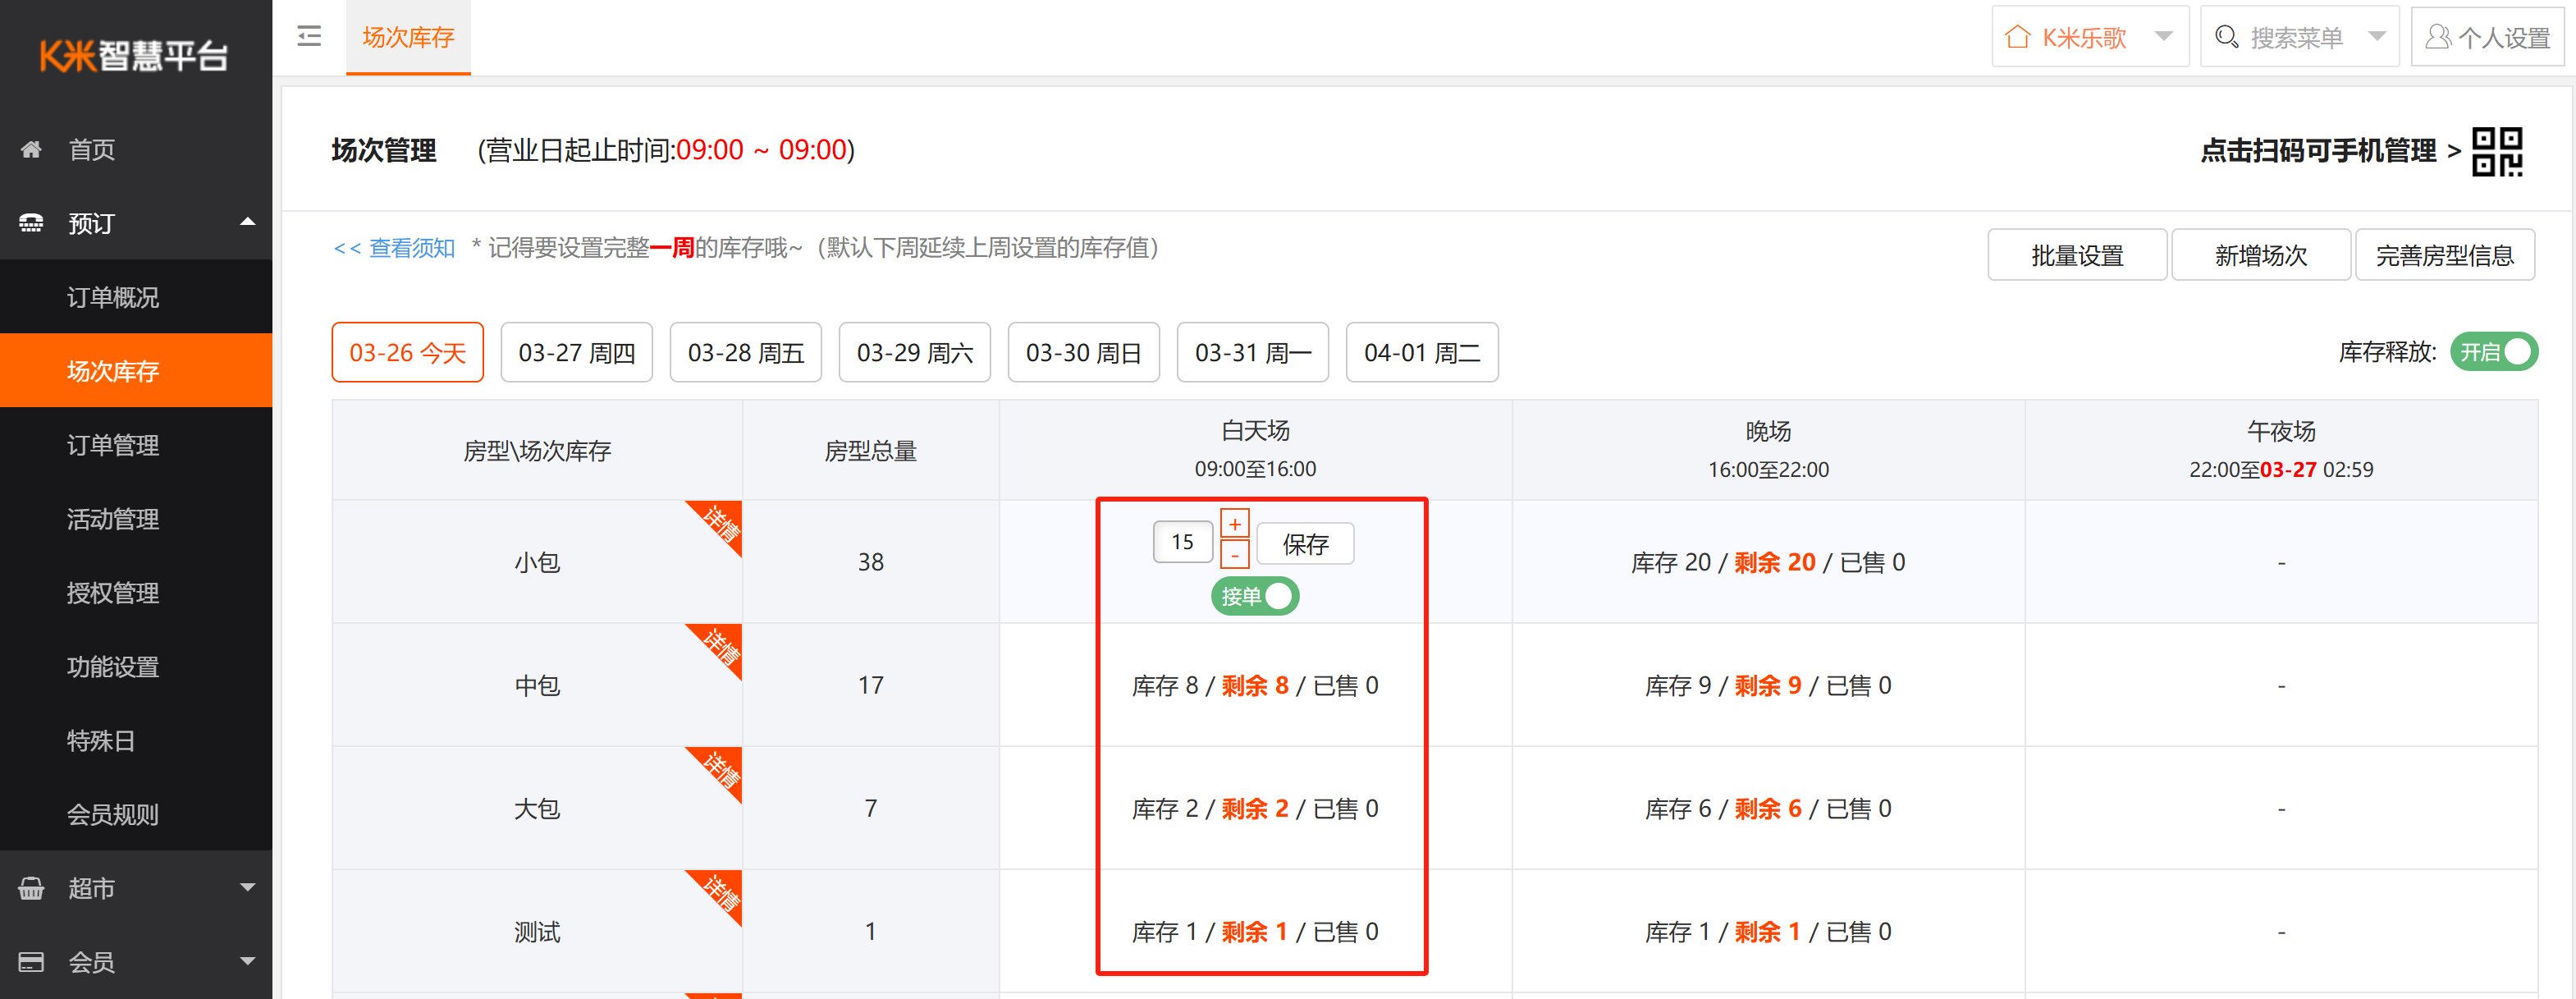Click the stock input showing 15
This screenshot has width=2576, height=999.
tap(1182, 542)
